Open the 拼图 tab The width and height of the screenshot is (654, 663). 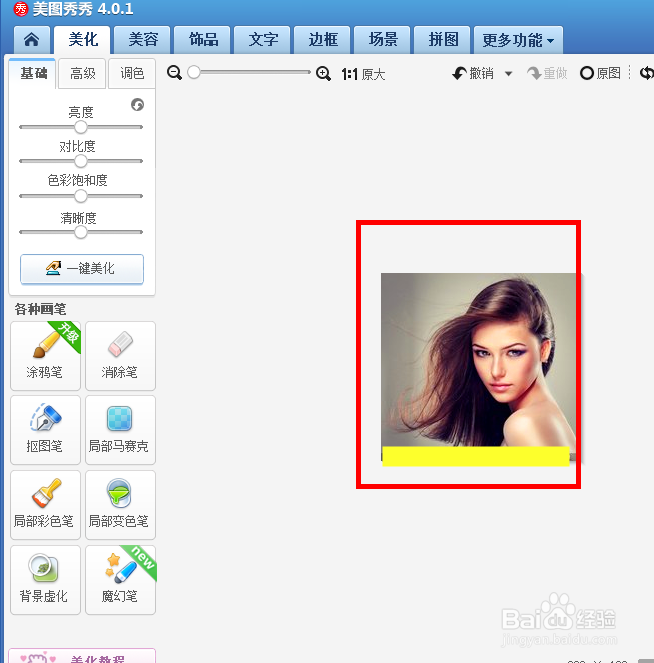pos(443,40)
